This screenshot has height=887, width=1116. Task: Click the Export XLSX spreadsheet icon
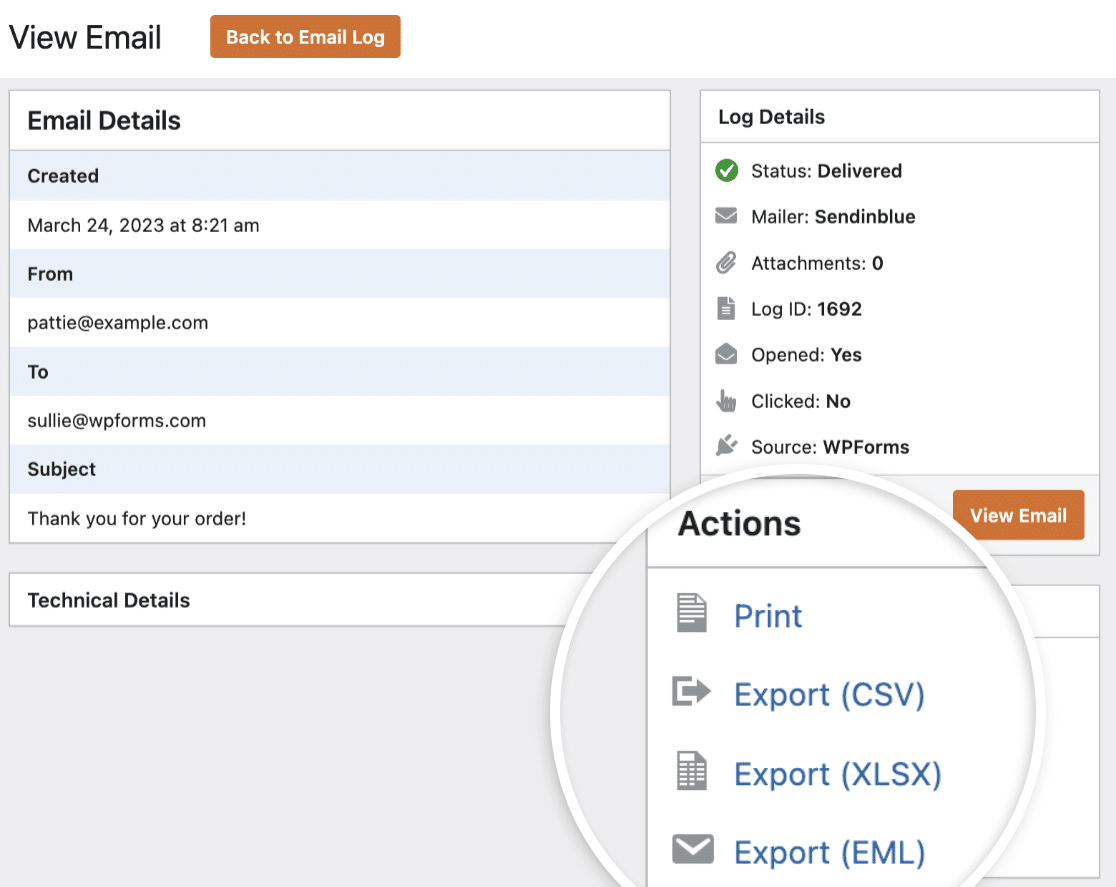tap(691, 771)
